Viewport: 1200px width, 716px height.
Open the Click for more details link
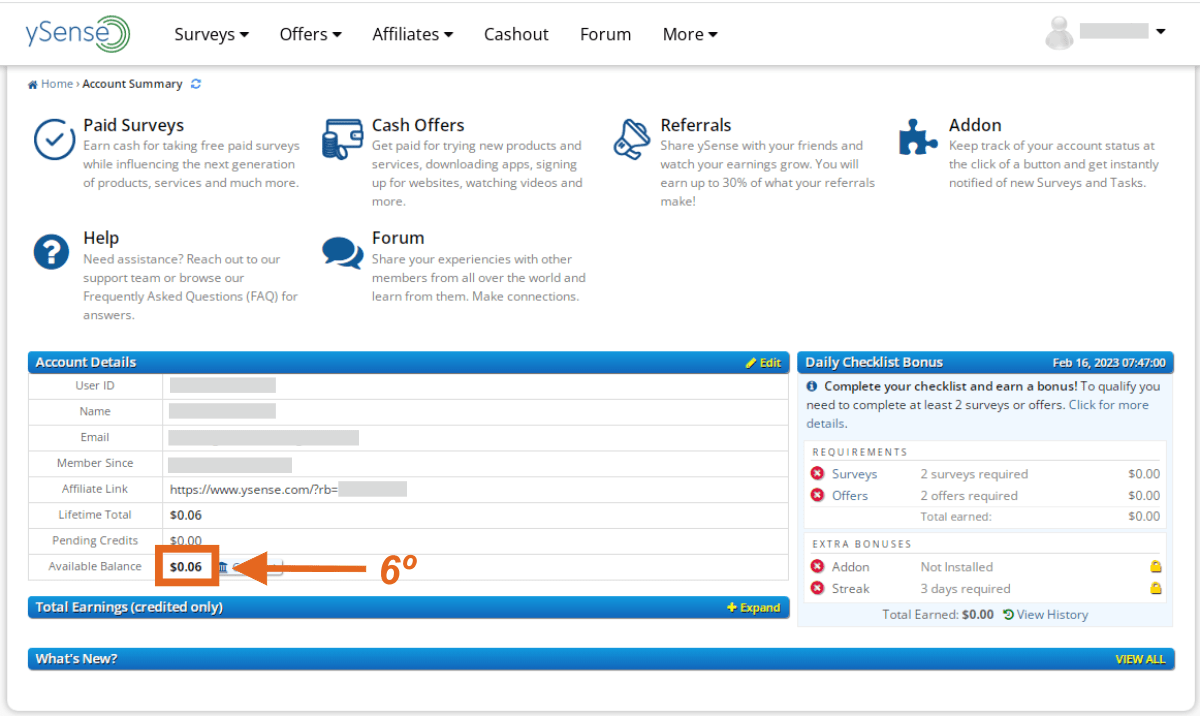coord(978,414)
